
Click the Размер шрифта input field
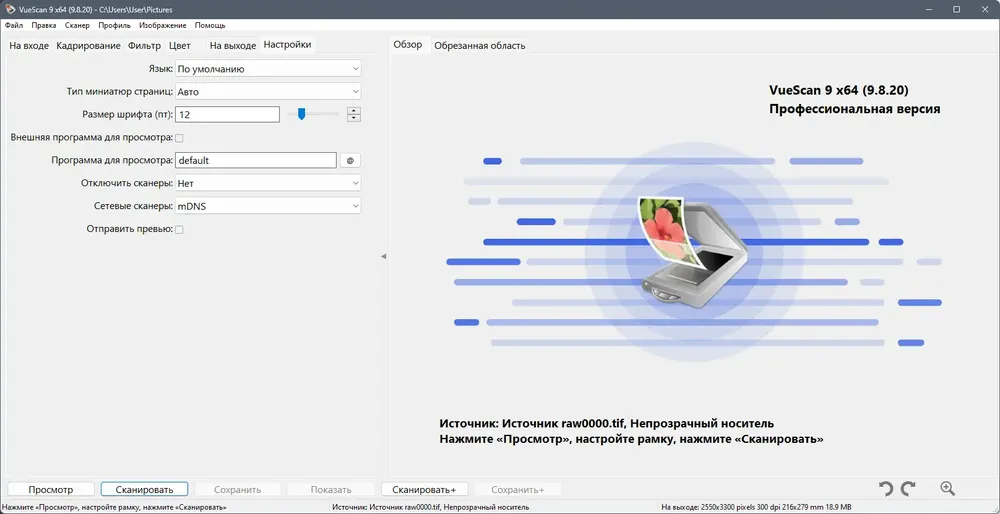pyautogui.click(x=228, y=115)
